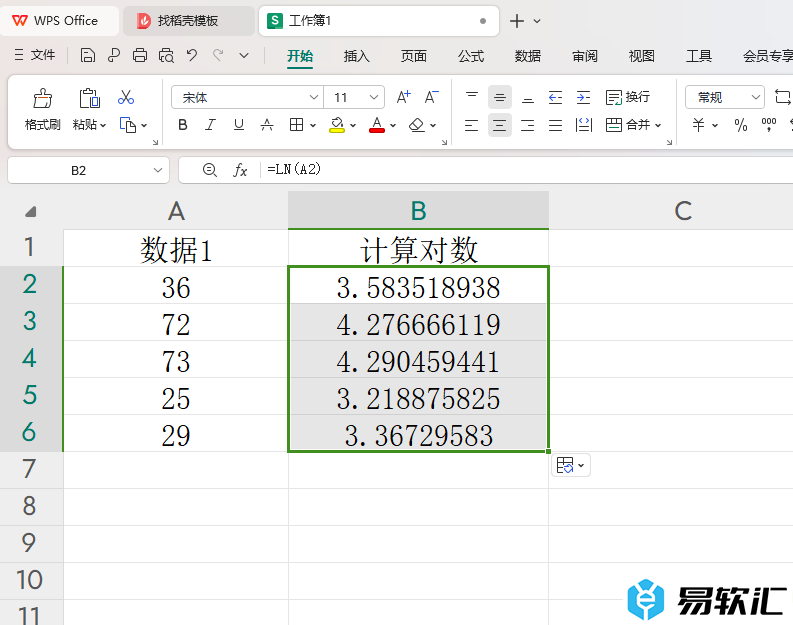Click the zoom magnifier in formula bar
Viewport: 793px width, 625px height.
coord(210,170)
